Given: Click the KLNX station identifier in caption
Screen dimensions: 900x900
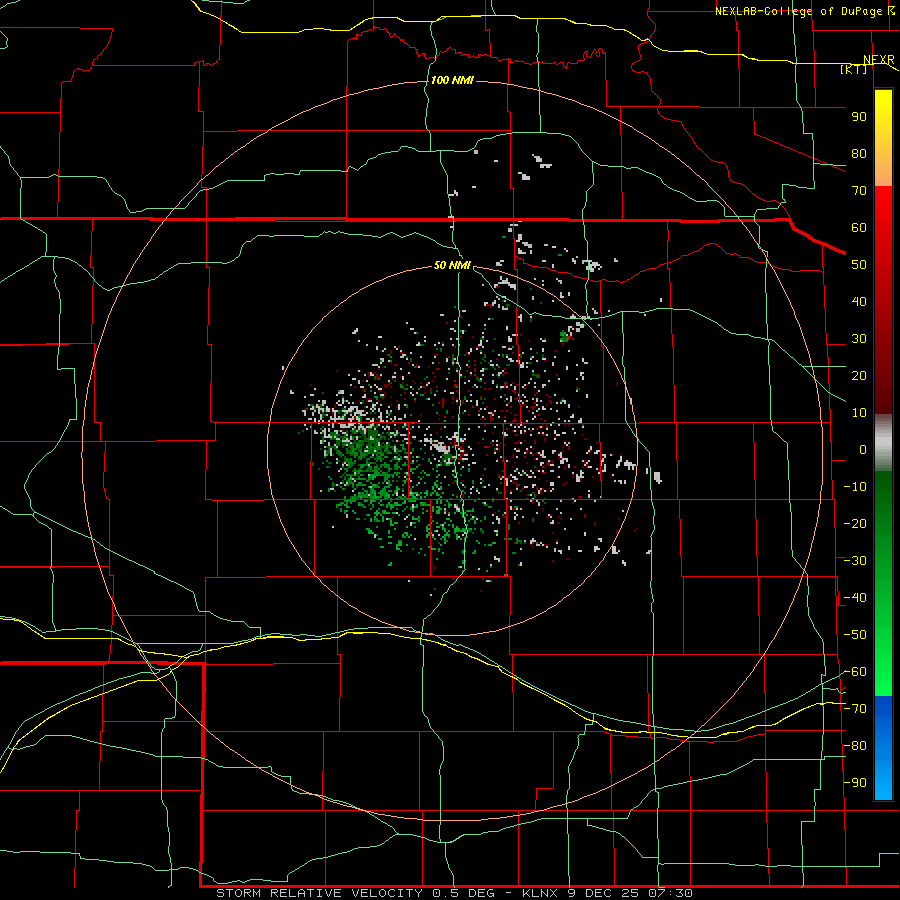Looking at the screenshot, I should [x=542, y=893].
